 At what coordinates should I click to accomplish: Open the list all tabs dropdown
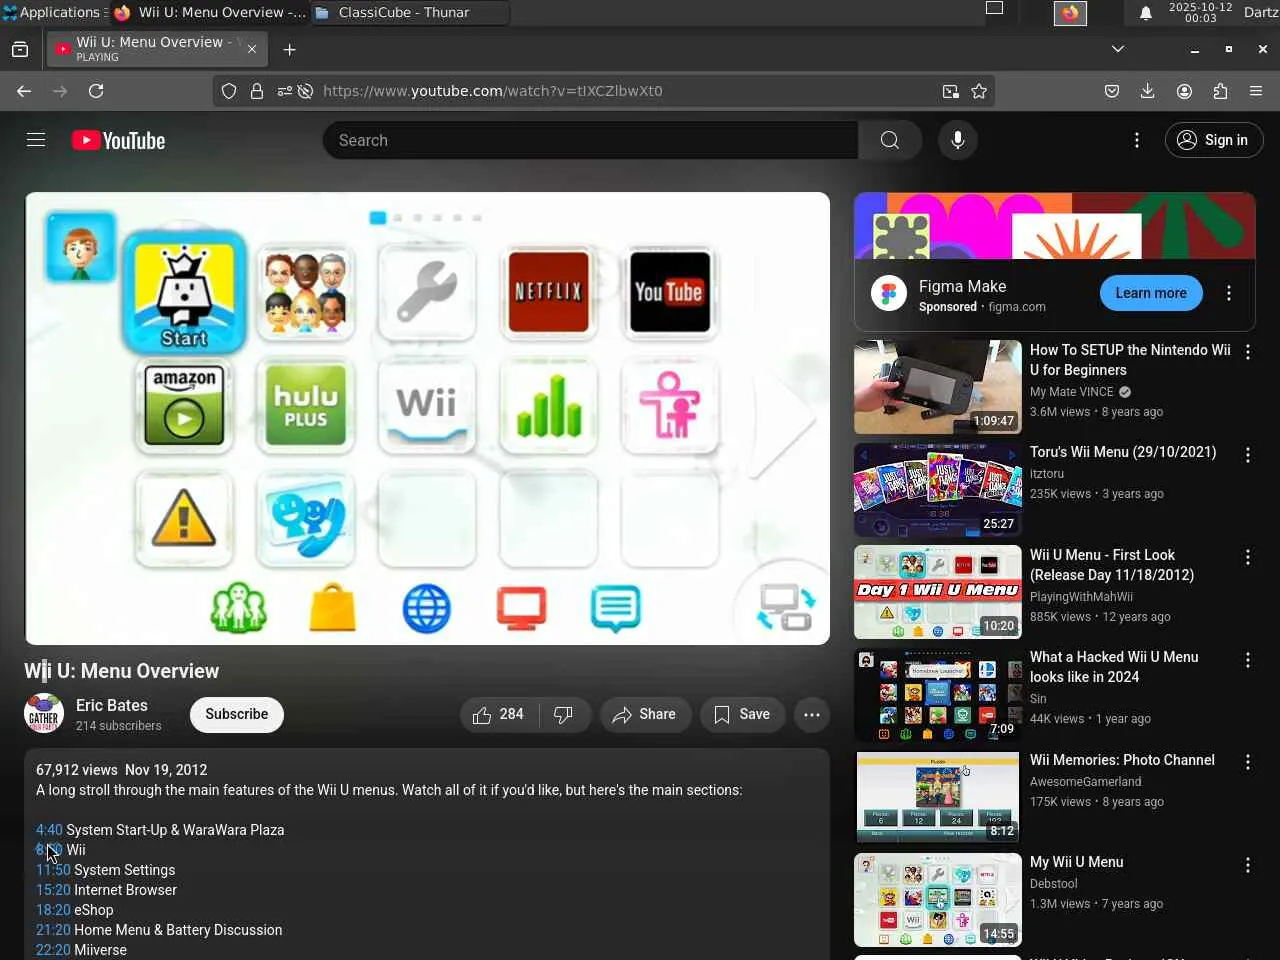click(x=1118, y=49)
